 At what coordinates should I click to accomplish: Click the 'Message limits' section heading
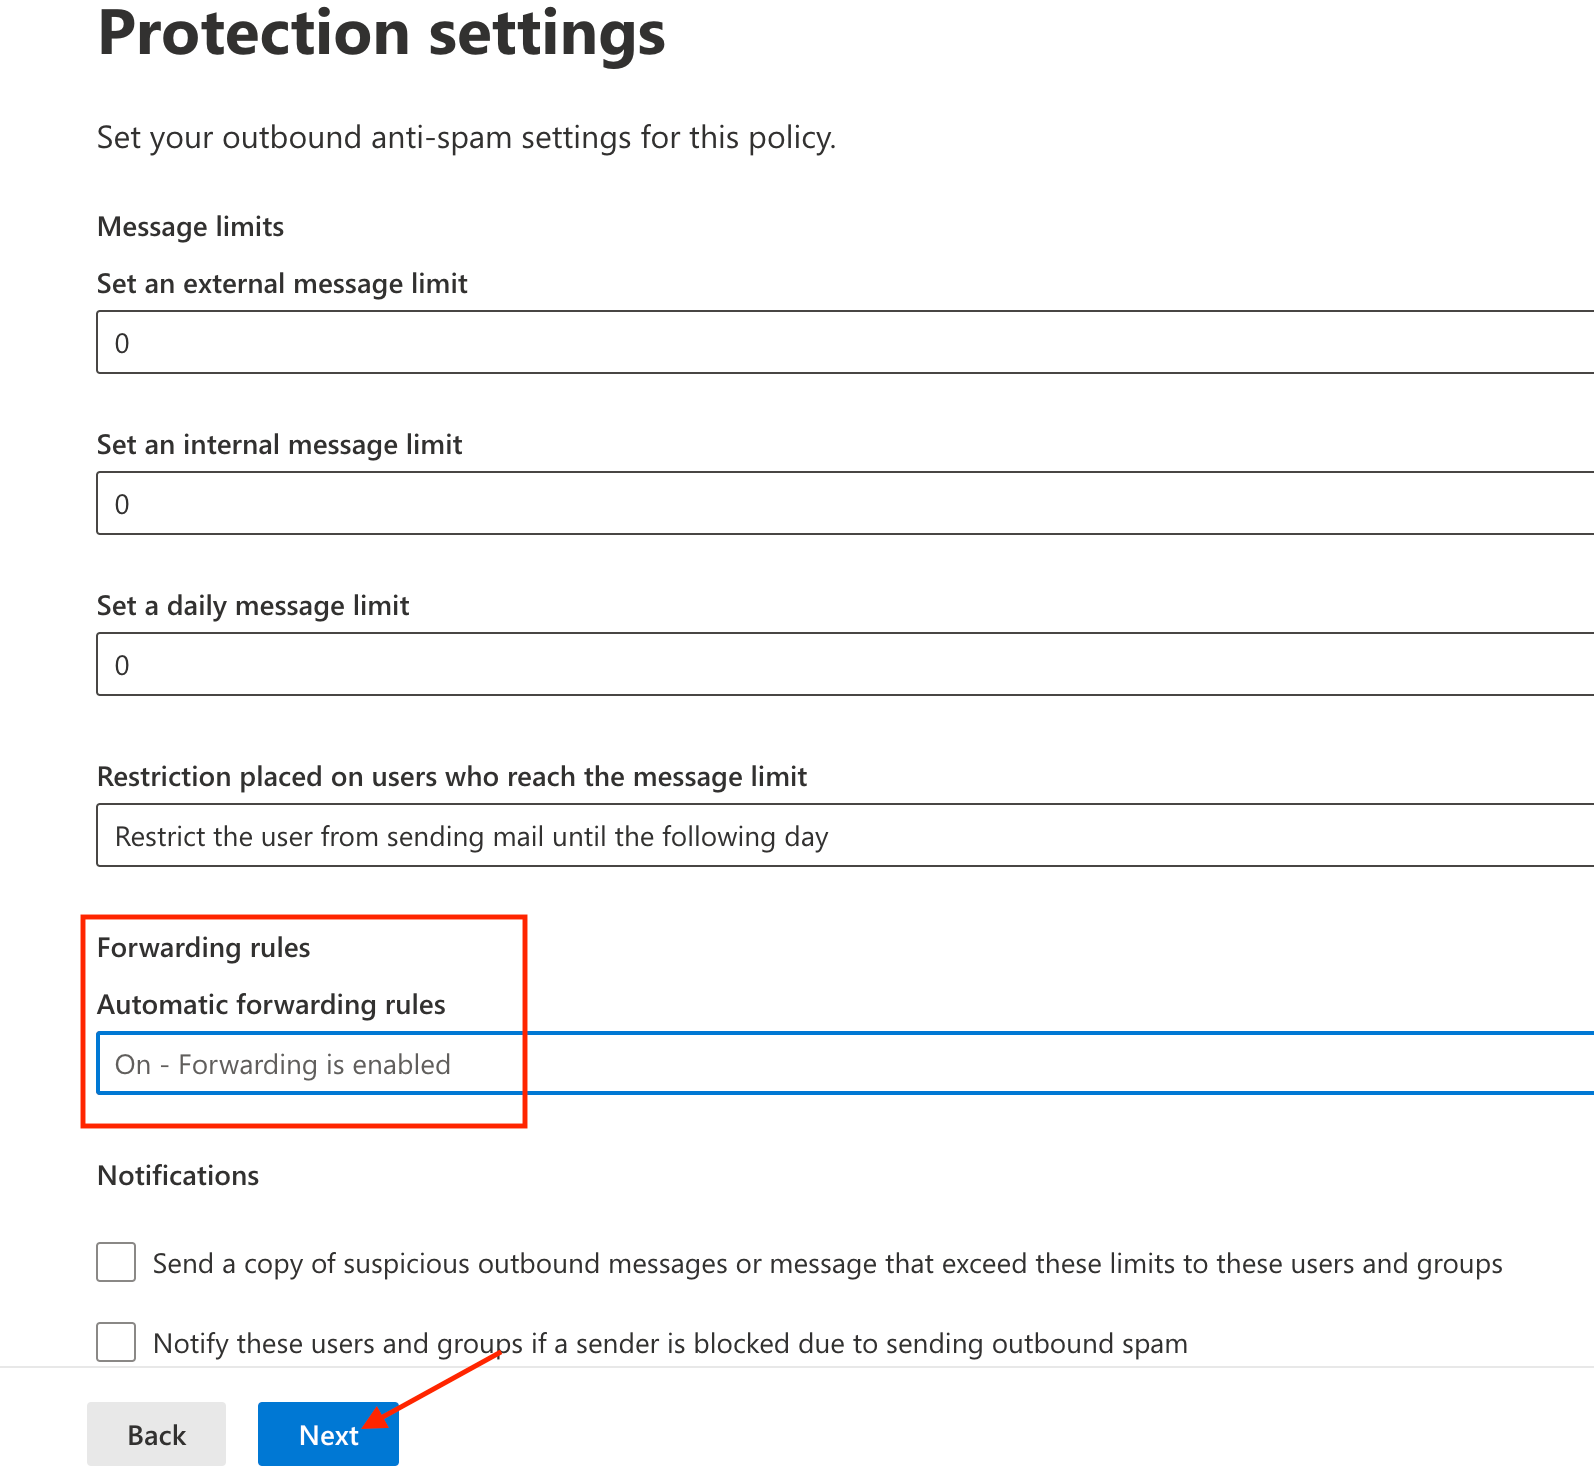pyautogui.click(x=190, y=227)
